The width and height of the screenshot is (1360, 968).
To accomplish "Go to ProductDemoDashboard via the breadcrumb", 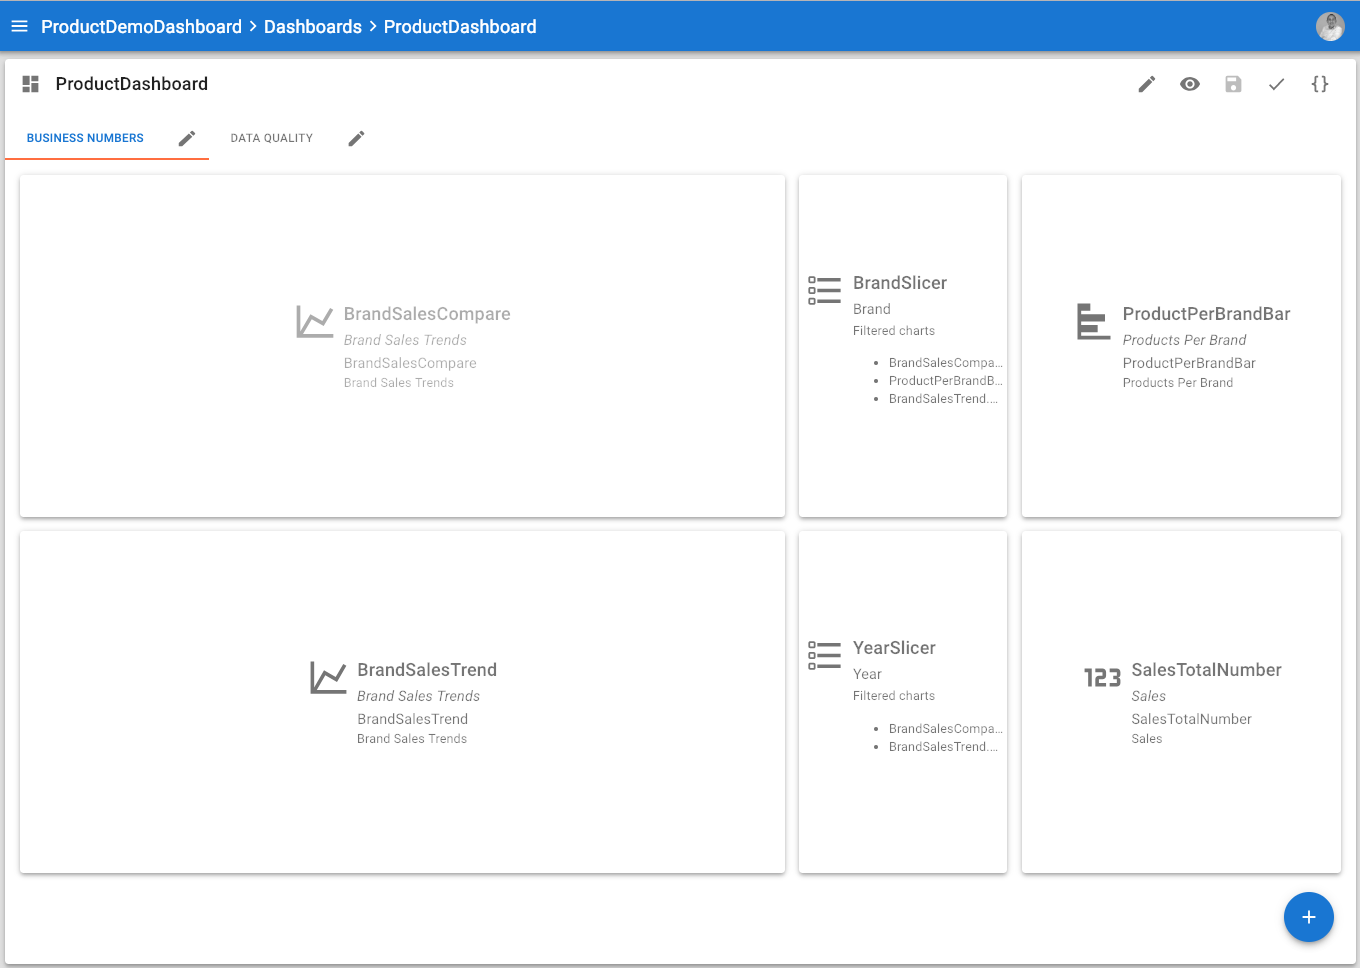I will [x=141, y=26].
